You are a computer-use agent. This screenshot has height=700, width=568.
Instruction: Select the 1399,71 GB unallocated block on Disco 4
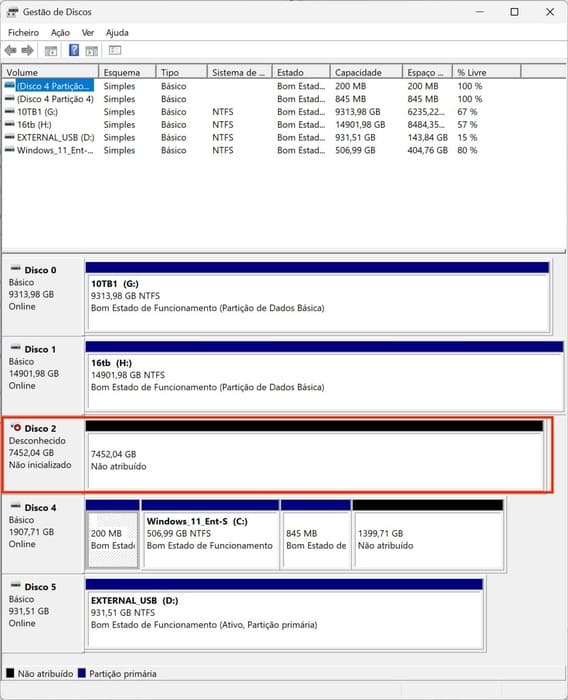pos(428,535)
